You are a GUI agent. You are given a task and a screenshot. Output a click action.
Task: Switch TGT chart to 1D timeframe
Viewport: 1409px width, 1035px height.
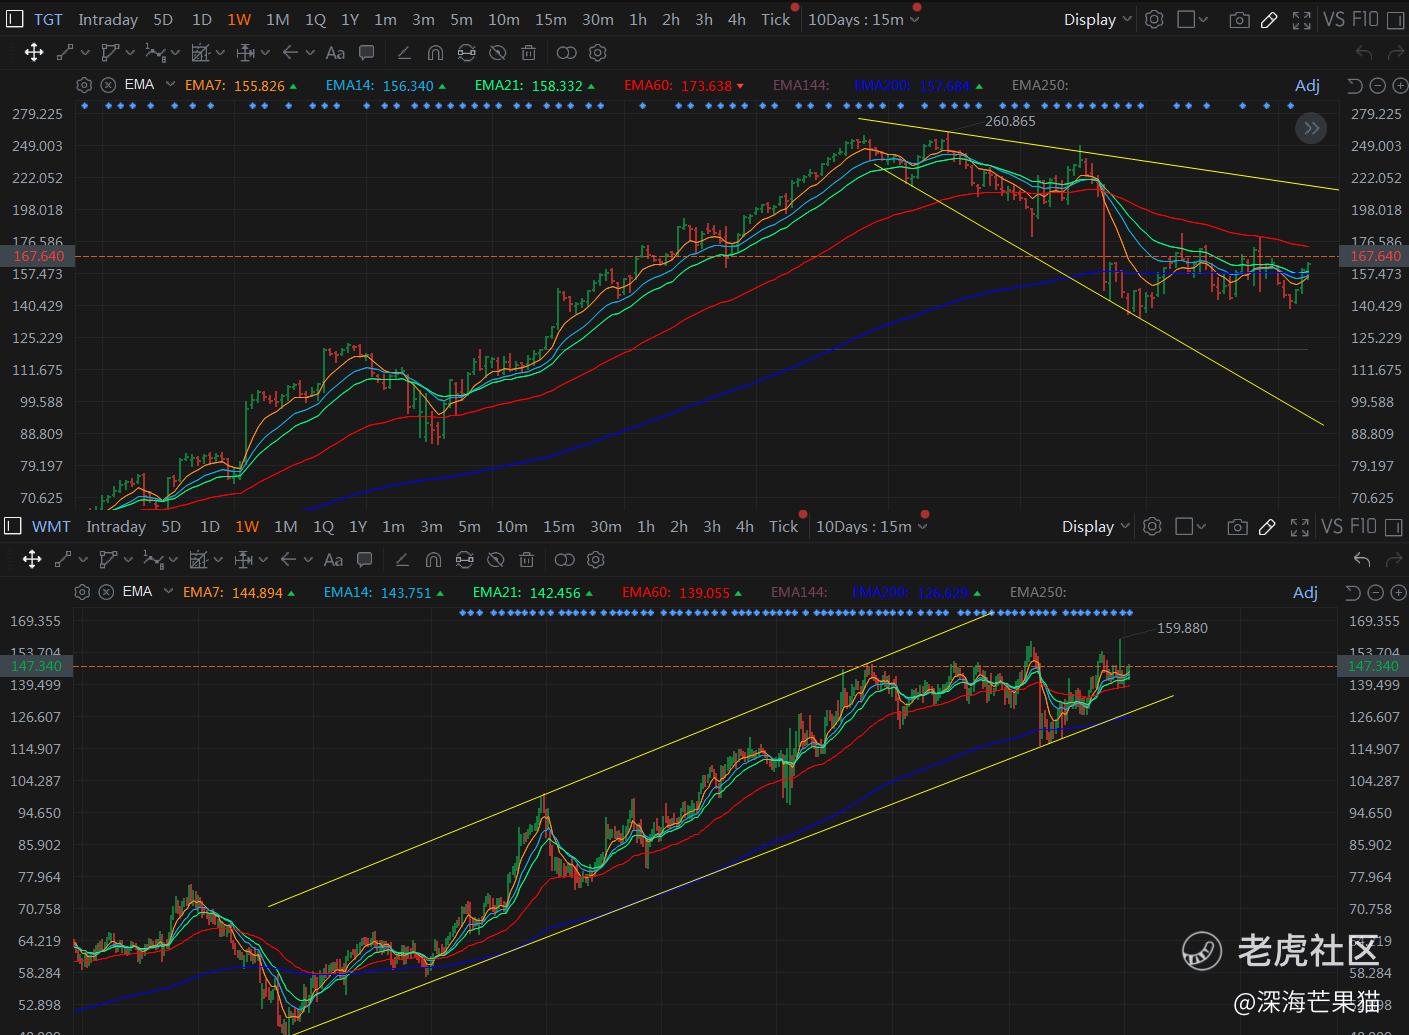tap(201, 20)
